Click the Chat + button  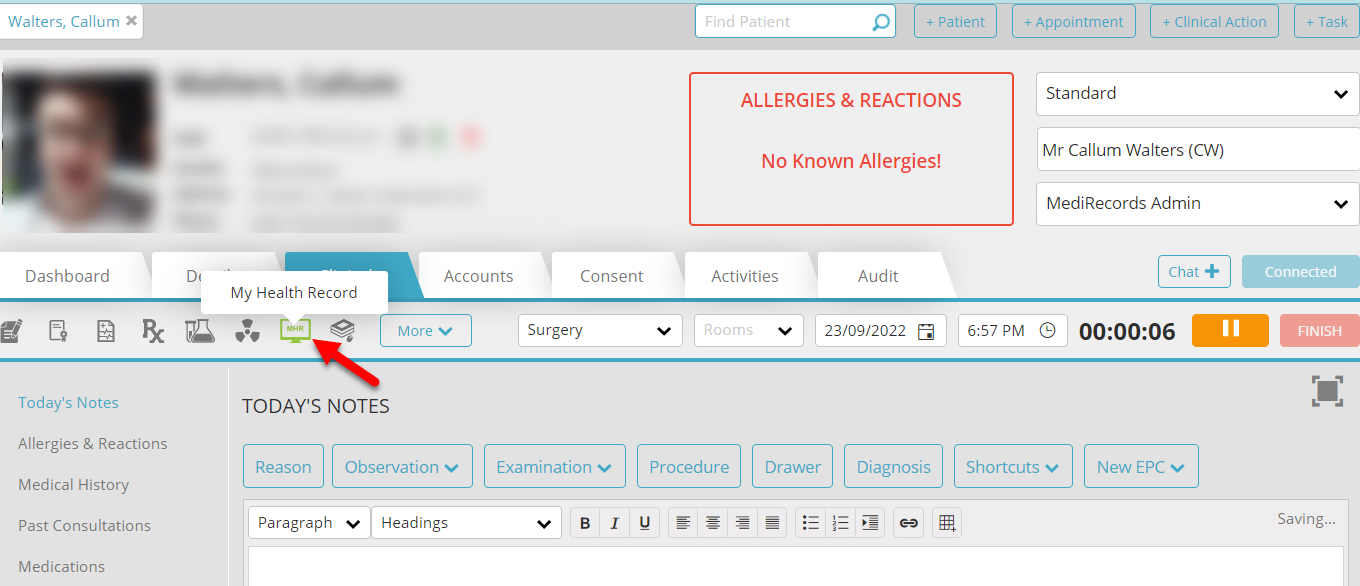click(x=1194, y=271)
